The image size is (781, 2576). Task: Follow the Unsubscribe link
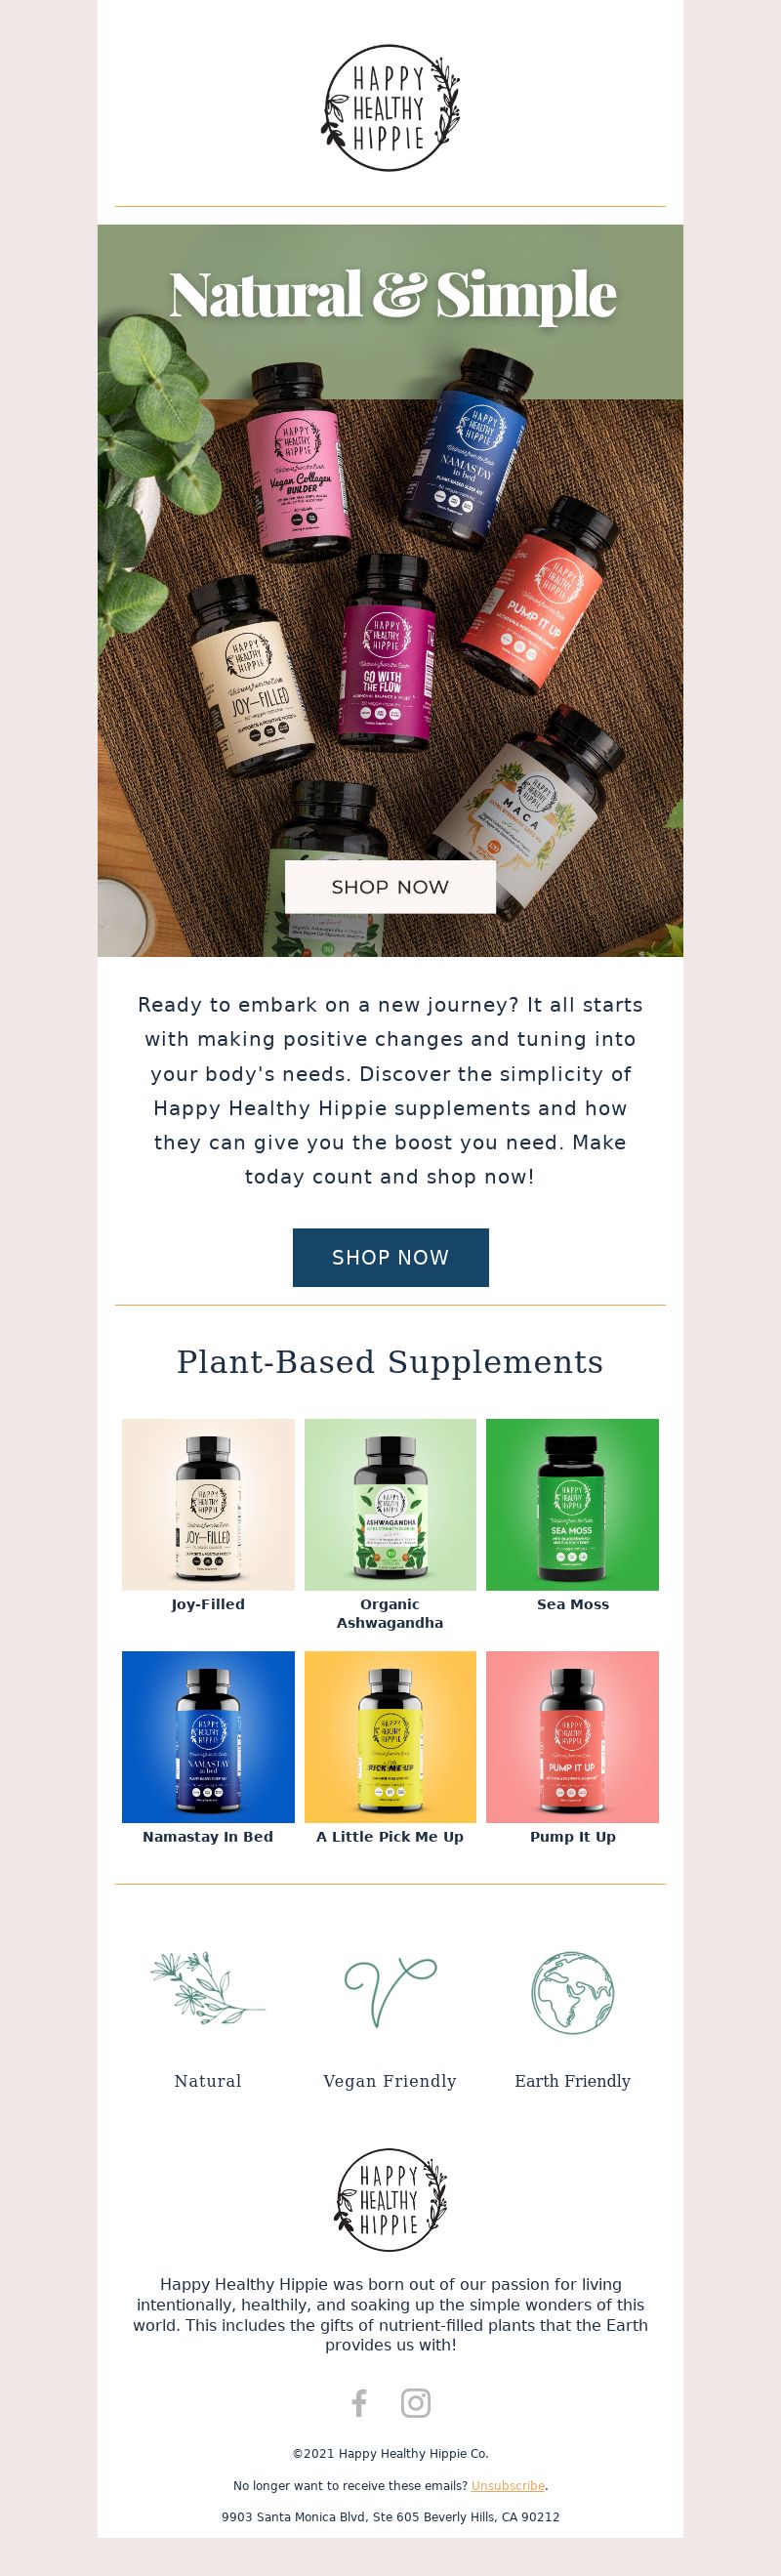point(508,2485)
